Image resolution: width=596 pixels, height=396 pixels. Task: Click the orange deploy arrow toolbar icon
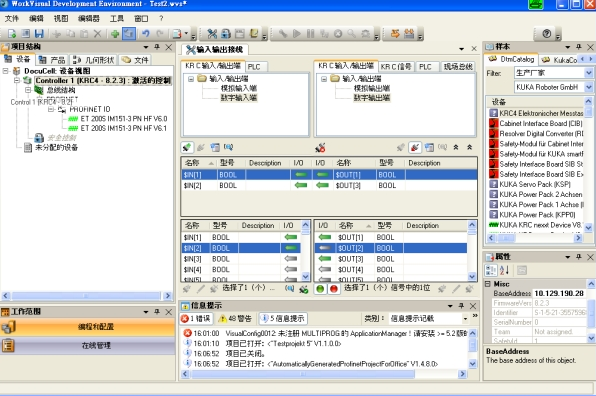(x=395, y=34)
